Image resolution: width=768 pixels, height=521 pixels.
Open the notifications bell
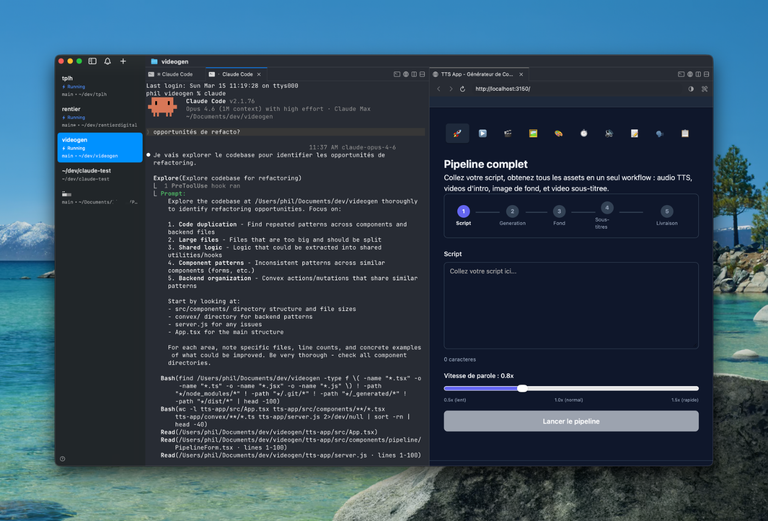pos(107,61)
